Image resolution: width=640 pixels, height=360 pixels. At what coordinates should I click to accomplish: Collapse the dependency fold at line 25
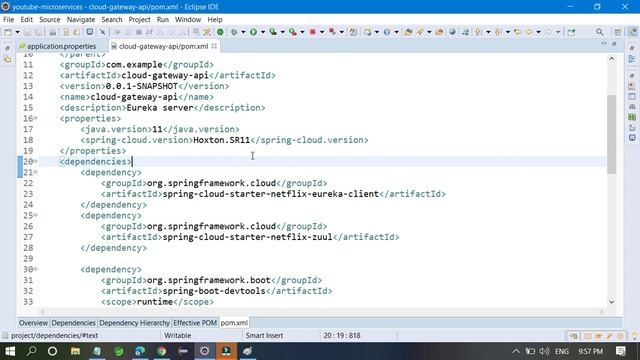[36, 216]
